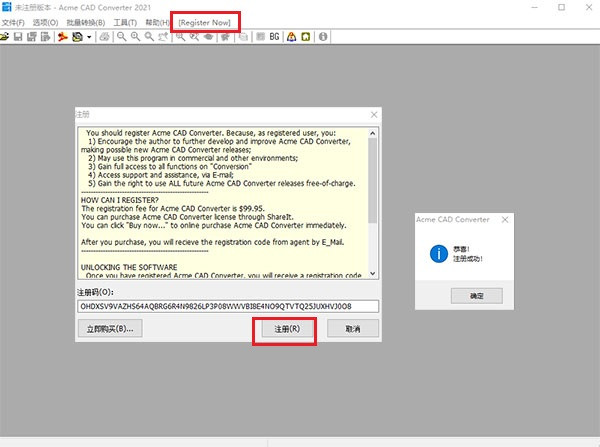Click the info icon at toolbar end
The image size is (600, 447).
[x=323, y=37]
